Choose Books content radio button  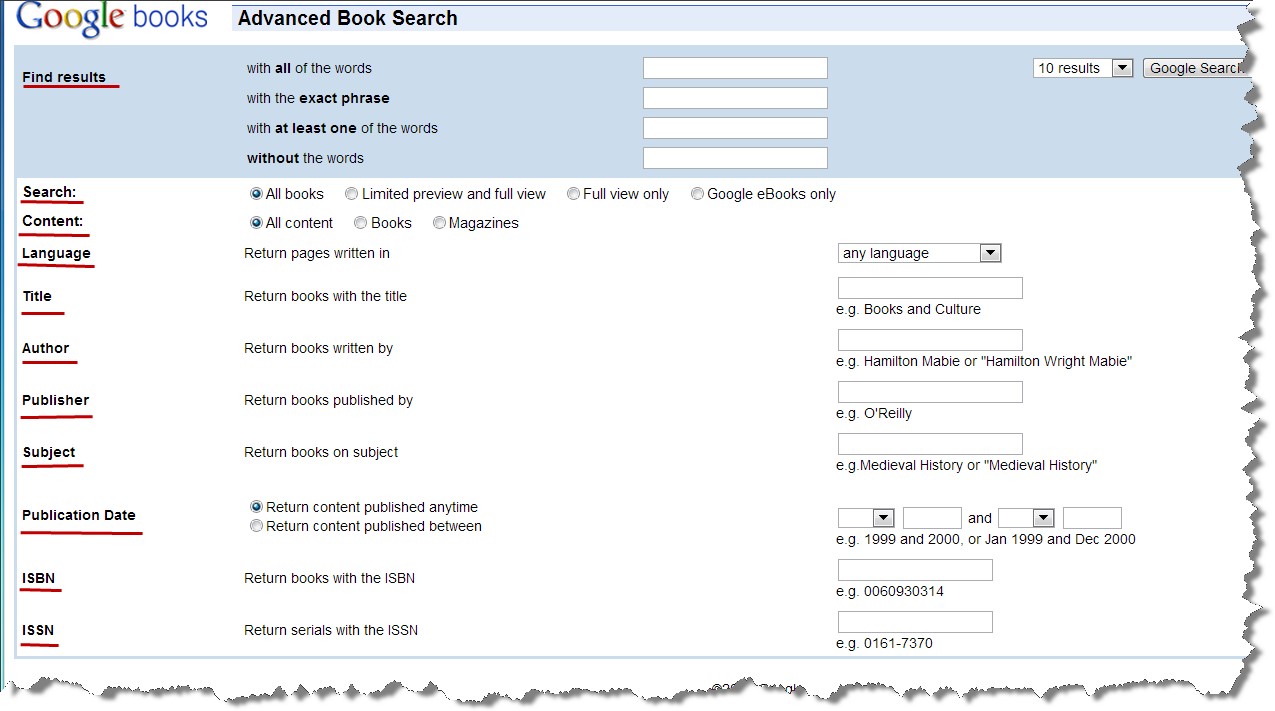point(360,223)
